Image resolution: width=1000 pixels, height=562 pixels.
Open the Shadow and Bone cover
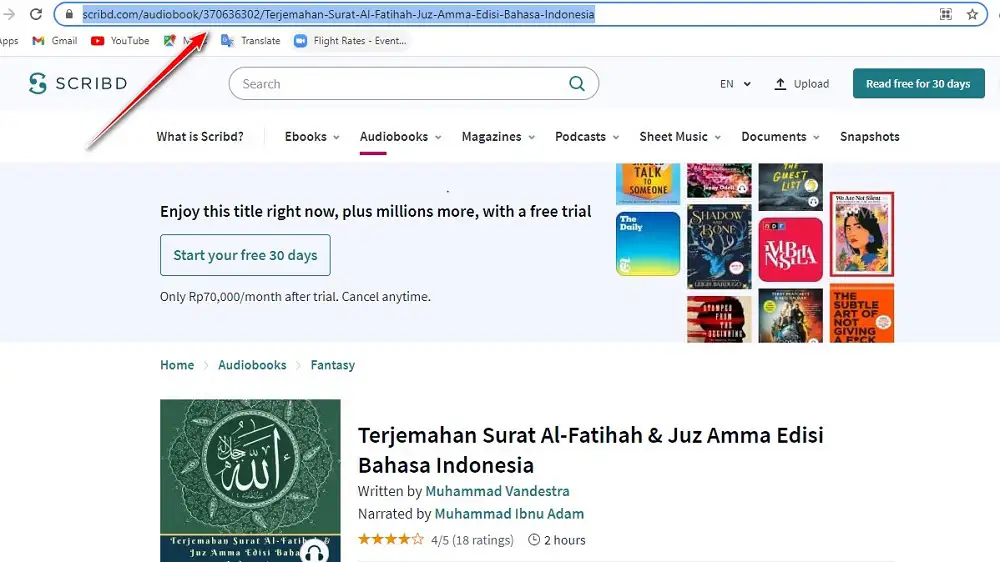(x=719, y=246)
